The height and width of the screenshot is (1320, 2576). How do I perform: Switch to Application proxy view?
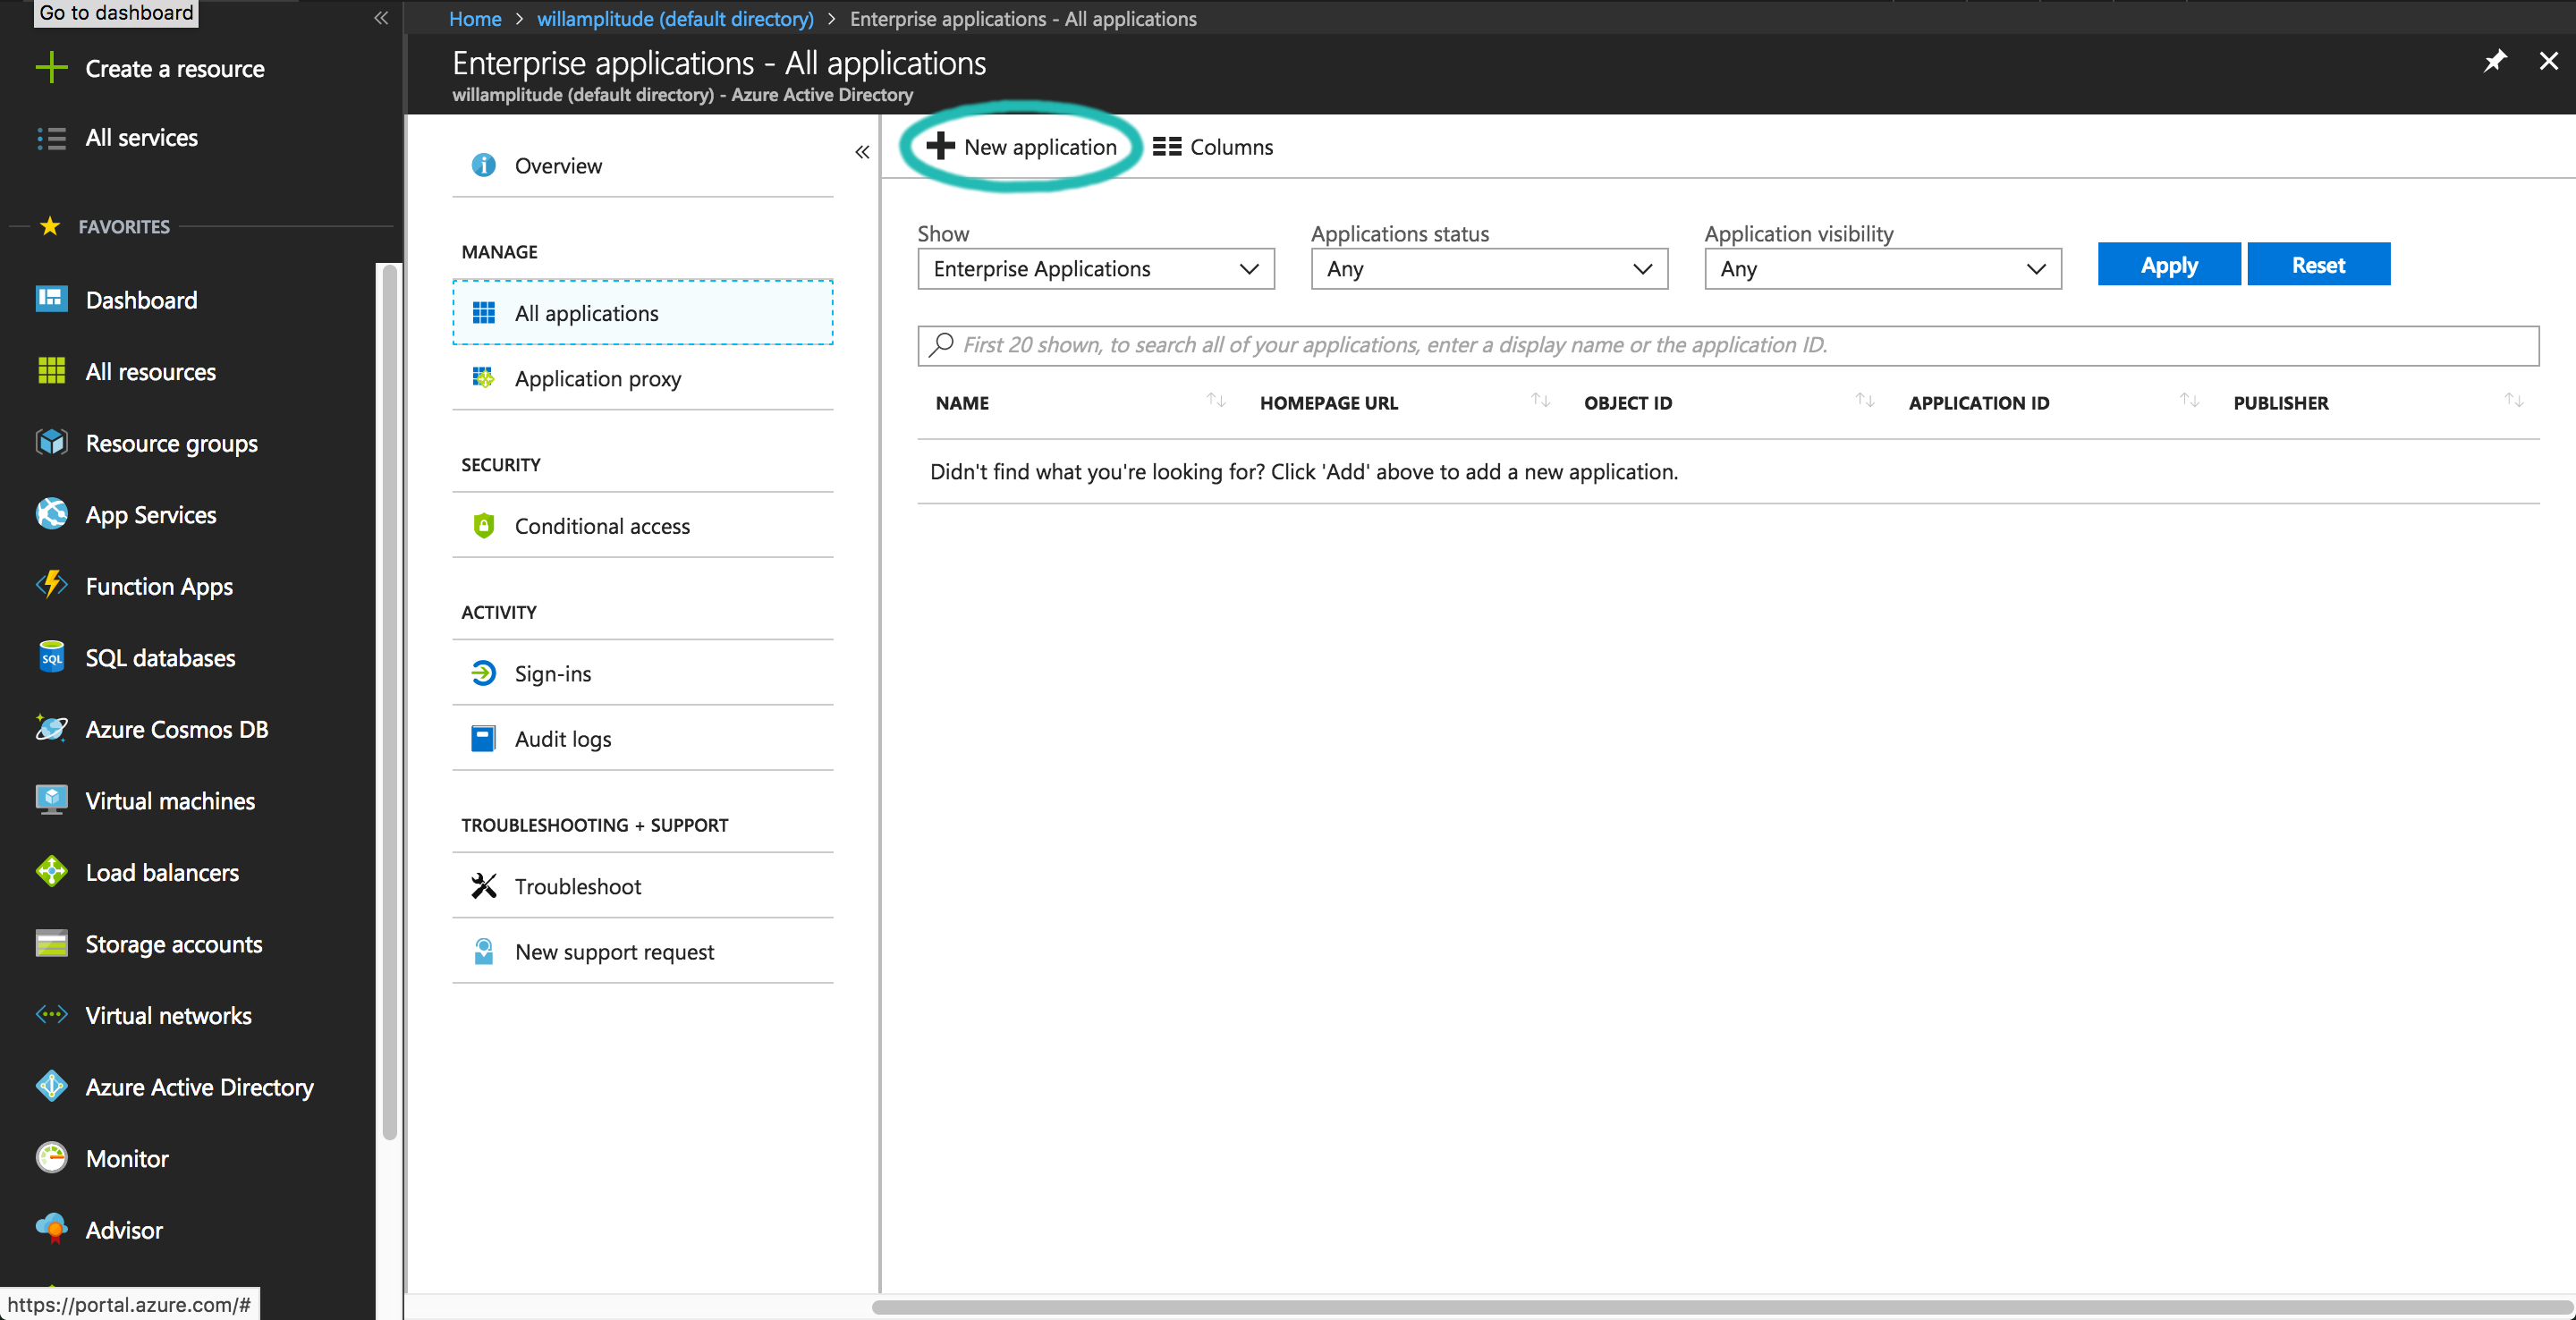[x=597, y=378]
